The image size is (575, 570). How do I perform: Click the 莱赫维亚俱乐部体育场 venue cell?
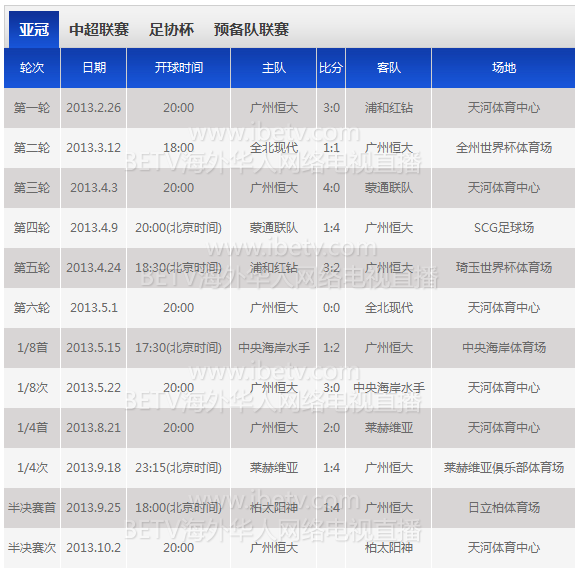(504, 468)
